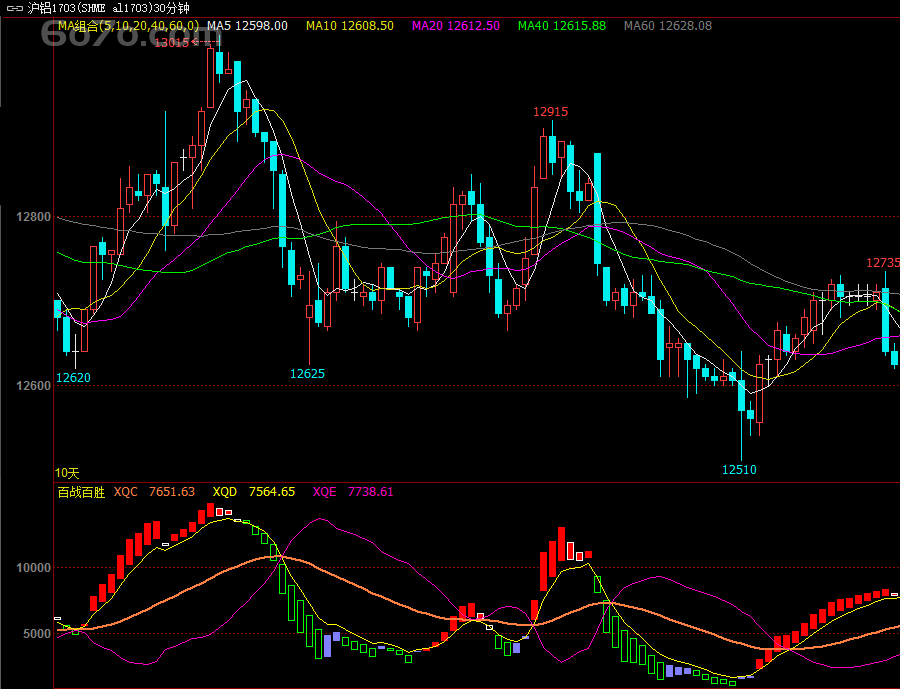Image resolution: width=900 pixels, height=689 pixels.
Task: Click the XQC indicator value label
Action: point(154,492)
